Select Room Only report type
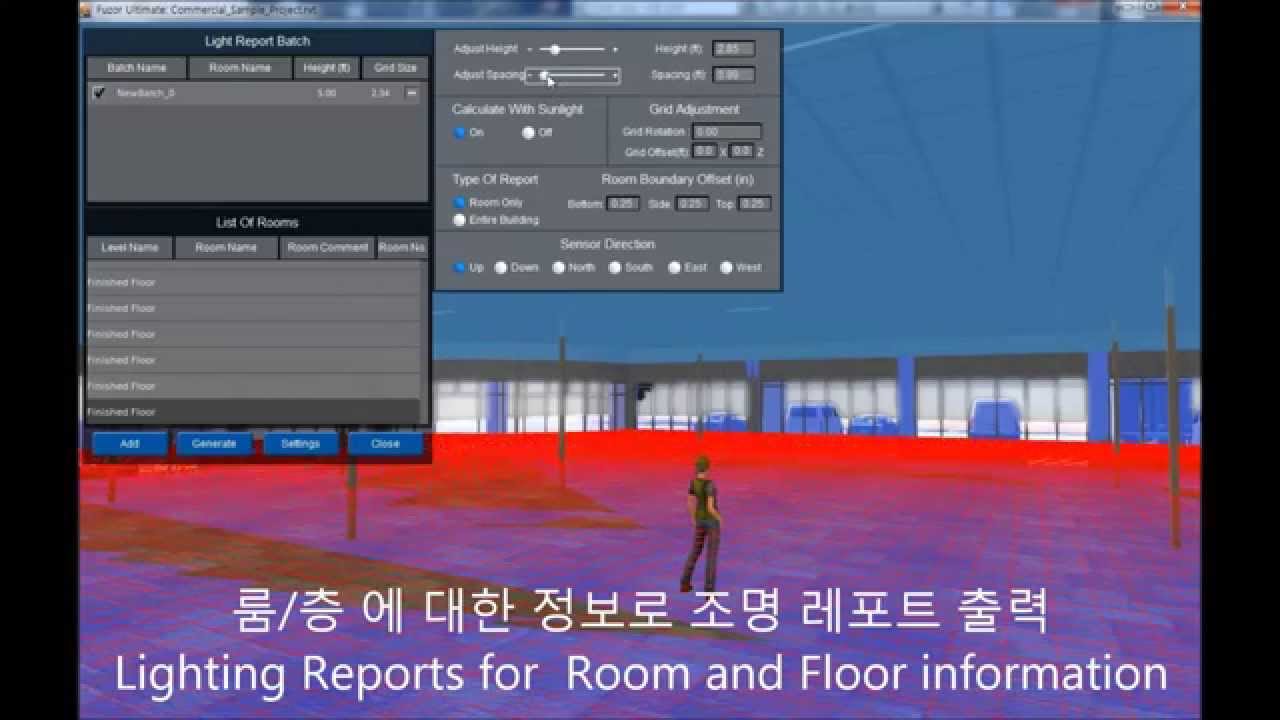The image size is (1280, 720). point(460,202)
